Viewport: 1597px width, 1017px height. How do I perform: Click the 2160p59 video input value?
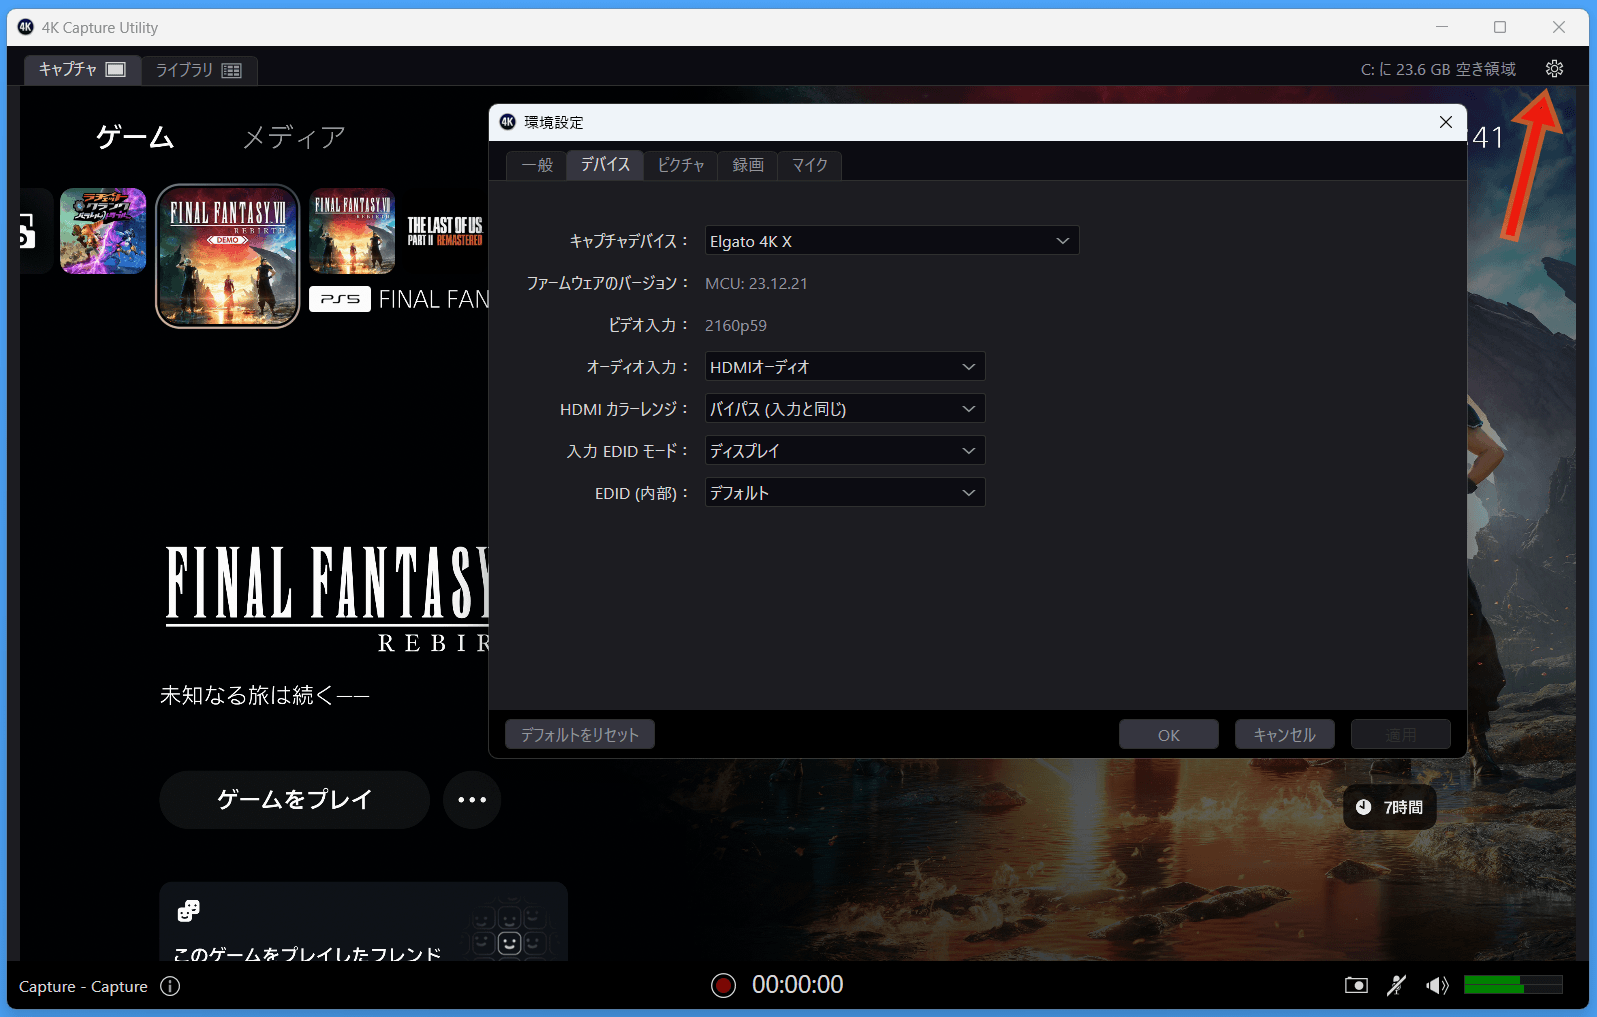tap(736, 325)
